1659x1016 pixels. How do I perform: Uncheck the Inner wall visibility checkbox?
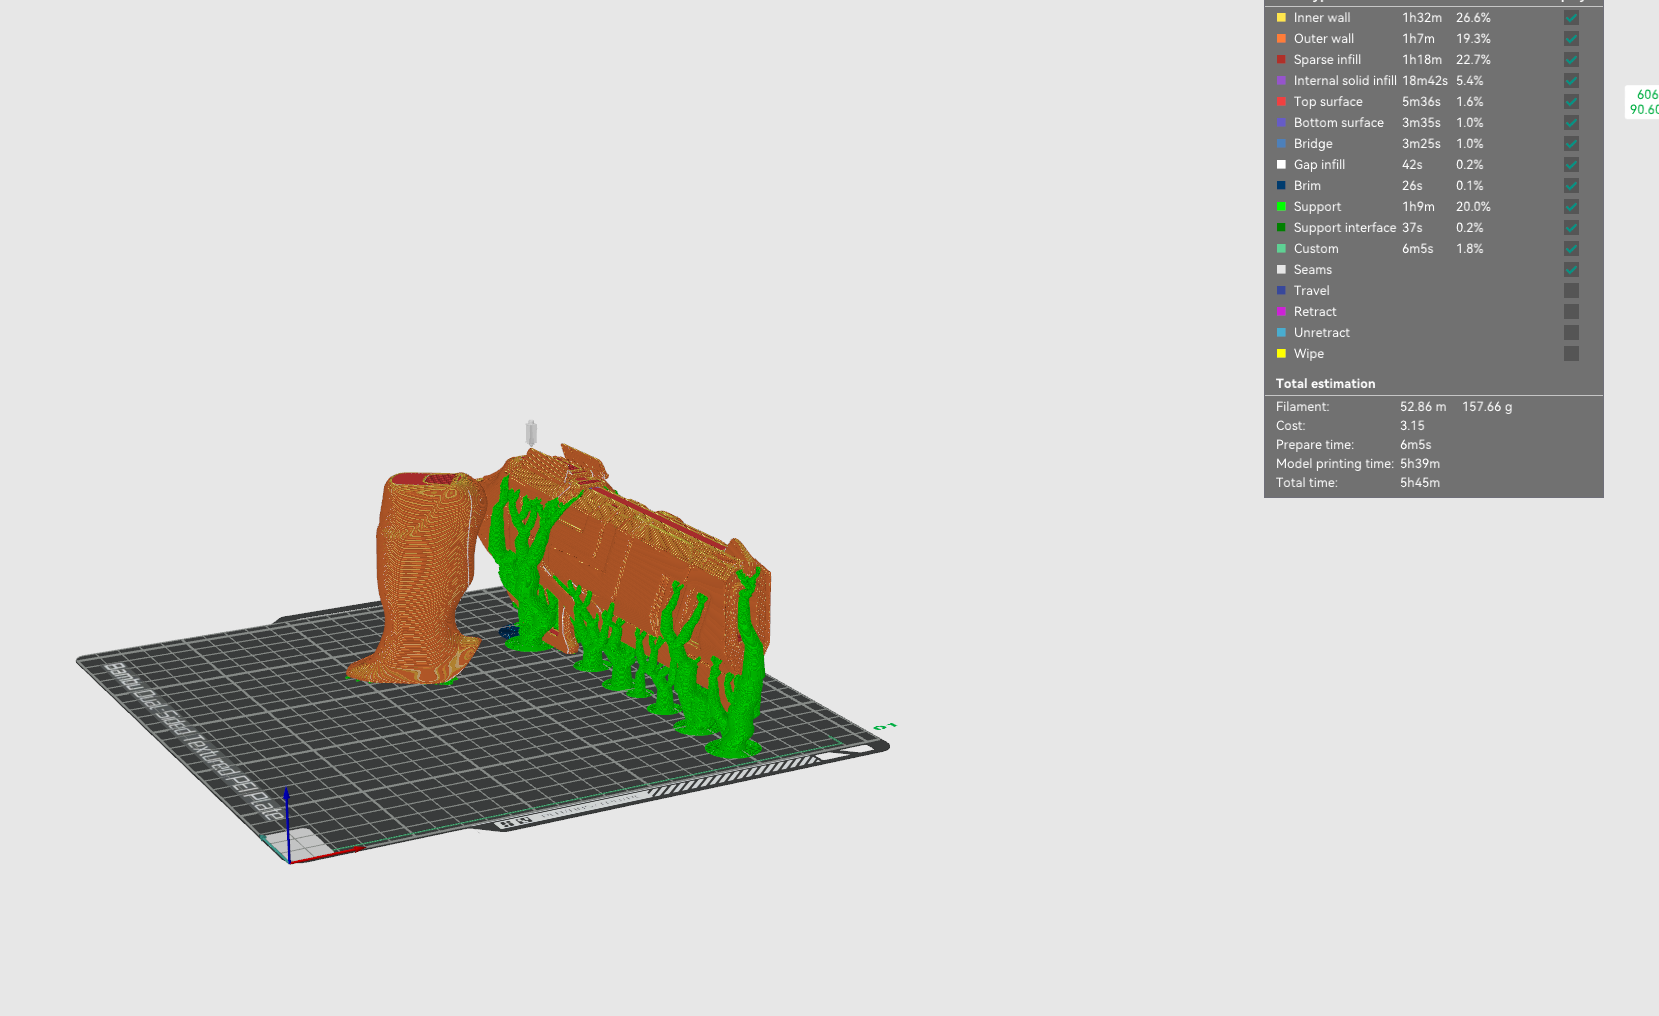pyautogui.click(x=1571, y=18)
